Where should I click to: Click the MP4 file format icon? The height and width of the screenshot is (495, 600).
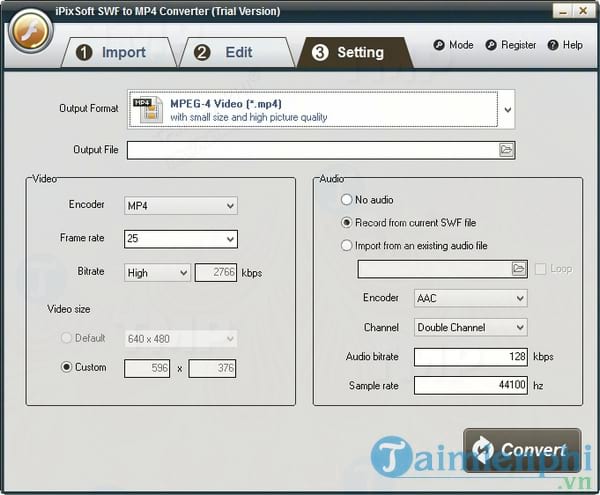(x=147, y=109)
